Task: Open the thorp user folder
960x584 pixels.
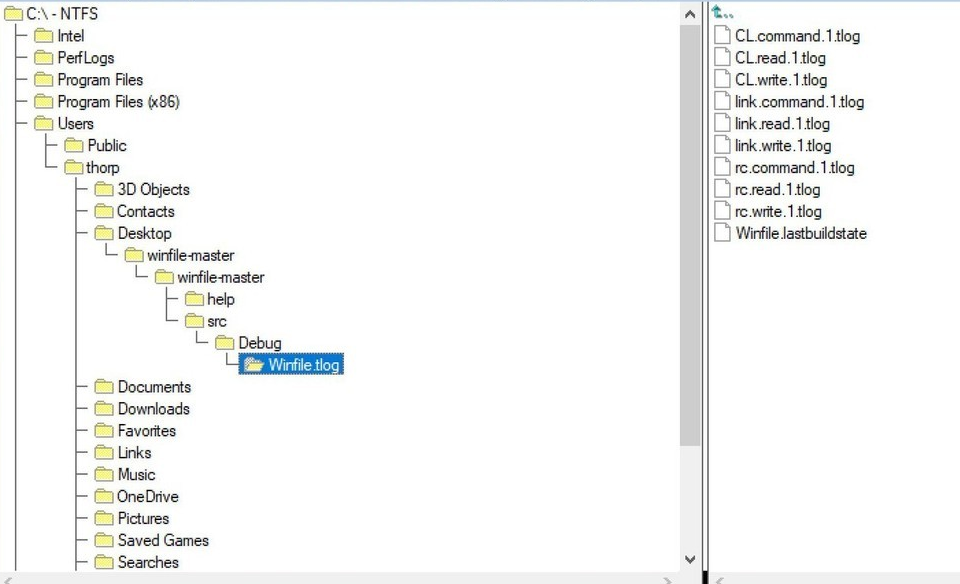Action: click(102, 168)
